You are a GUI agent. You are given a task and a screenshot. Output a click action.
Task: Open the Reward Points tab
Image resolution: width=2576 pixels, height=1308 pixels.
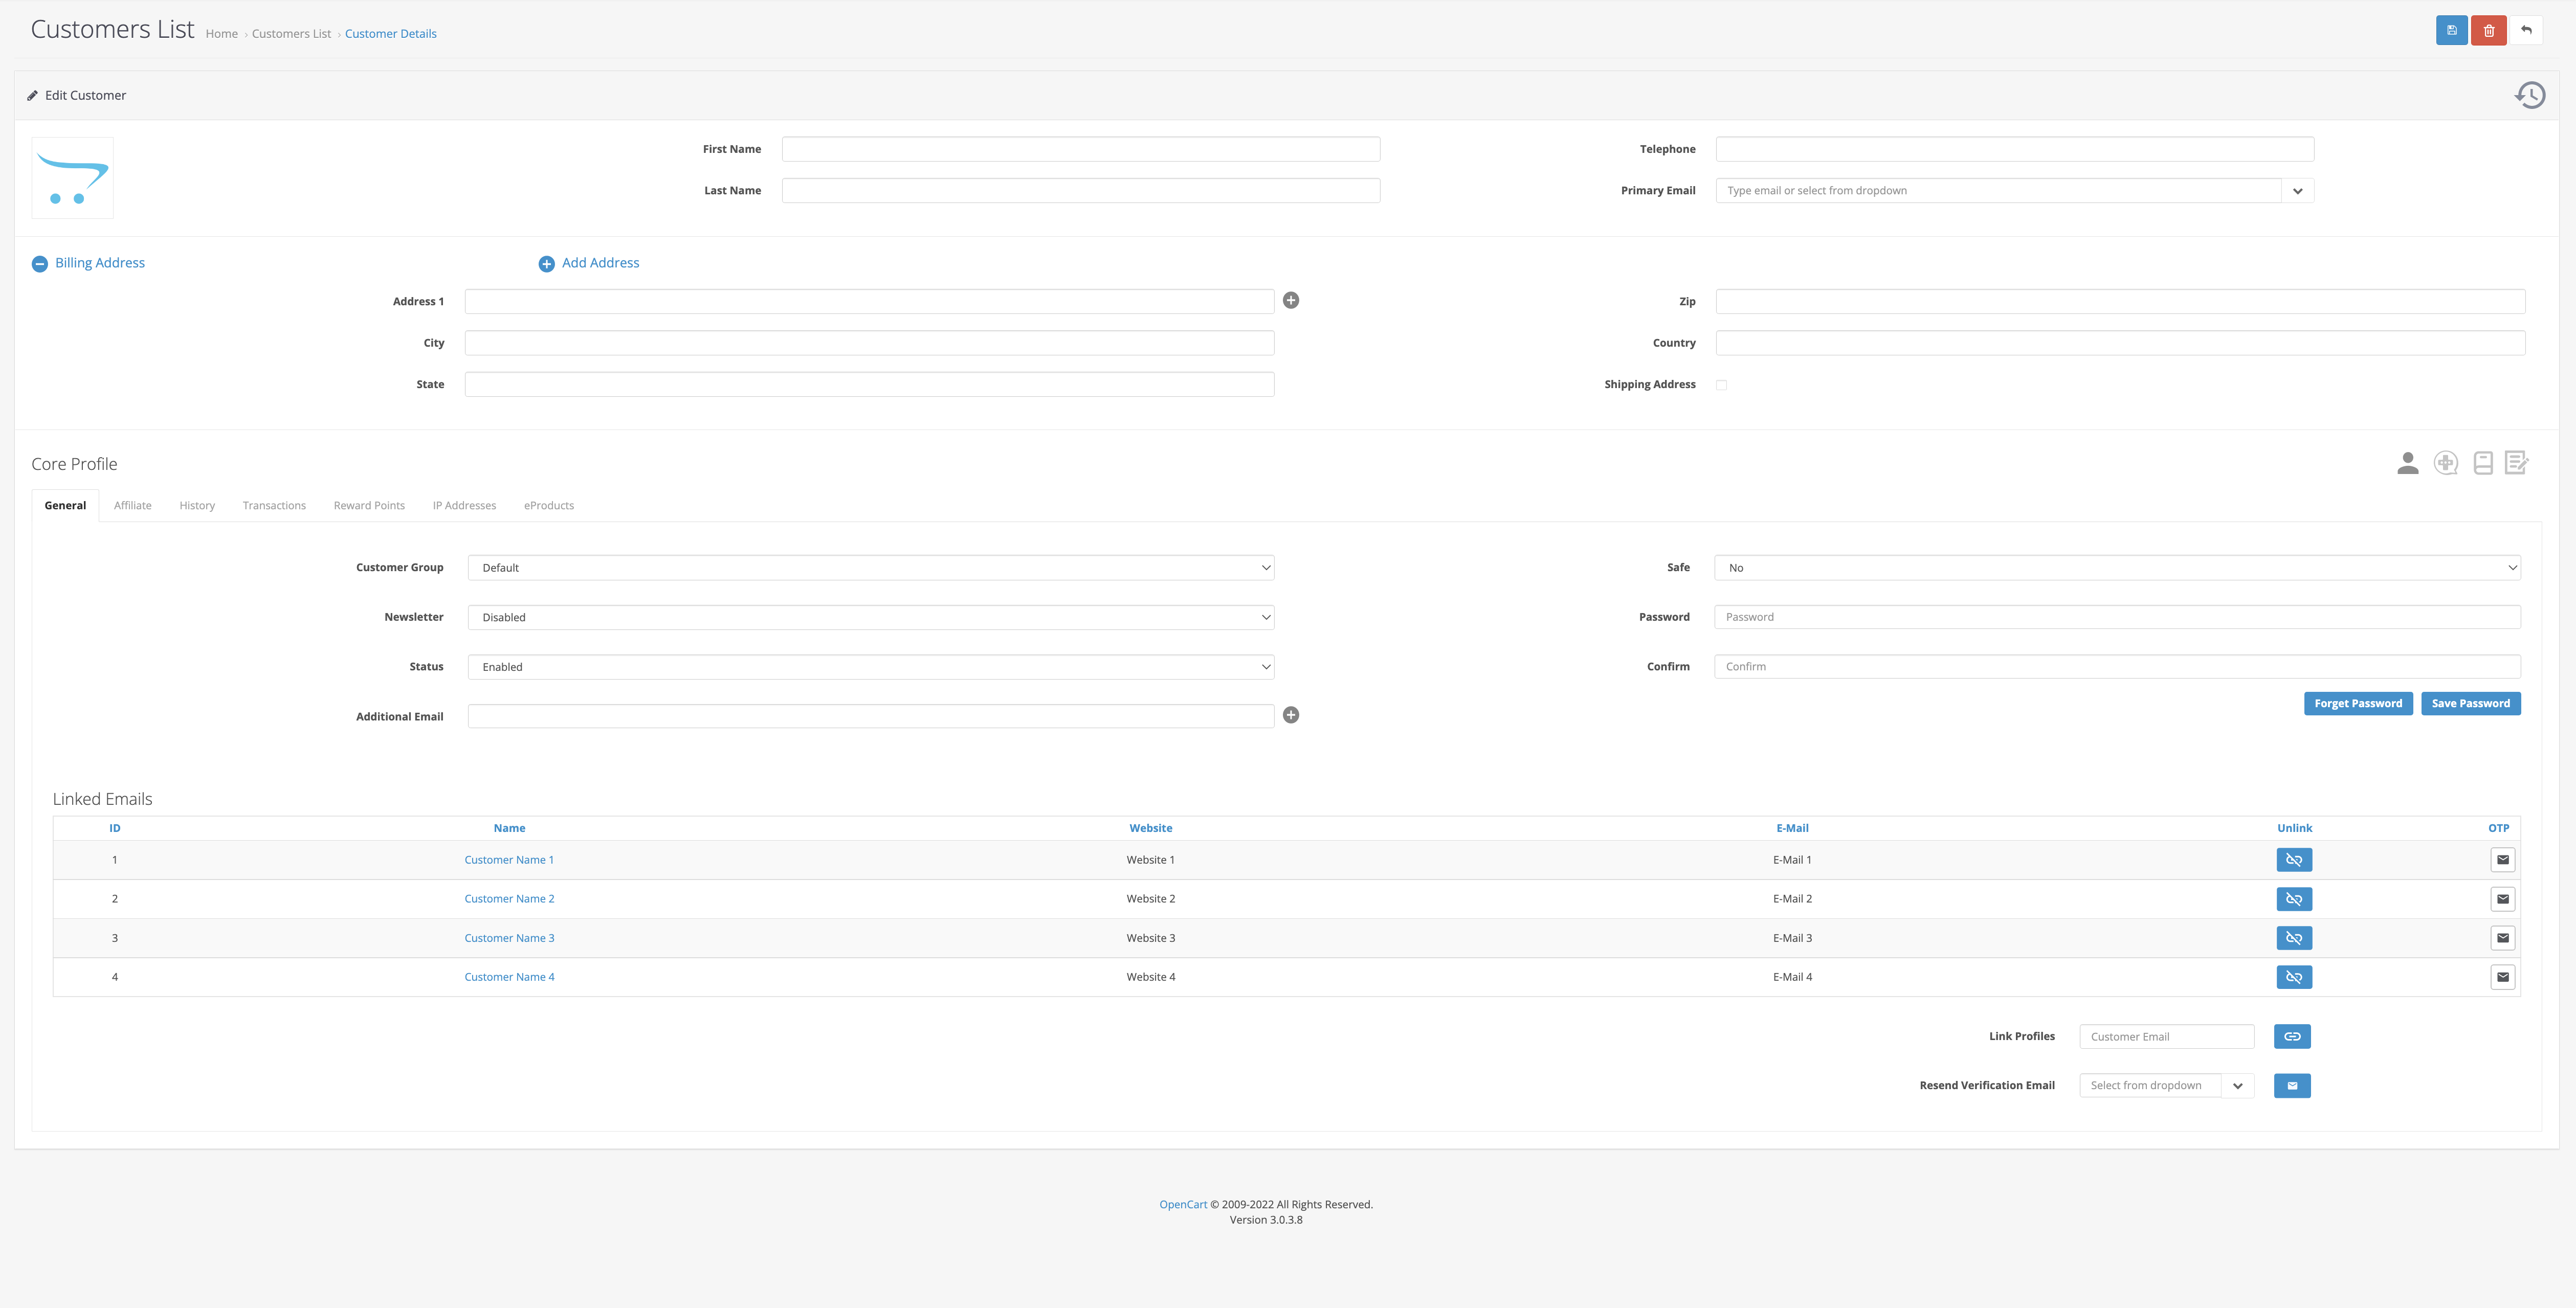[x=369, y=505]
